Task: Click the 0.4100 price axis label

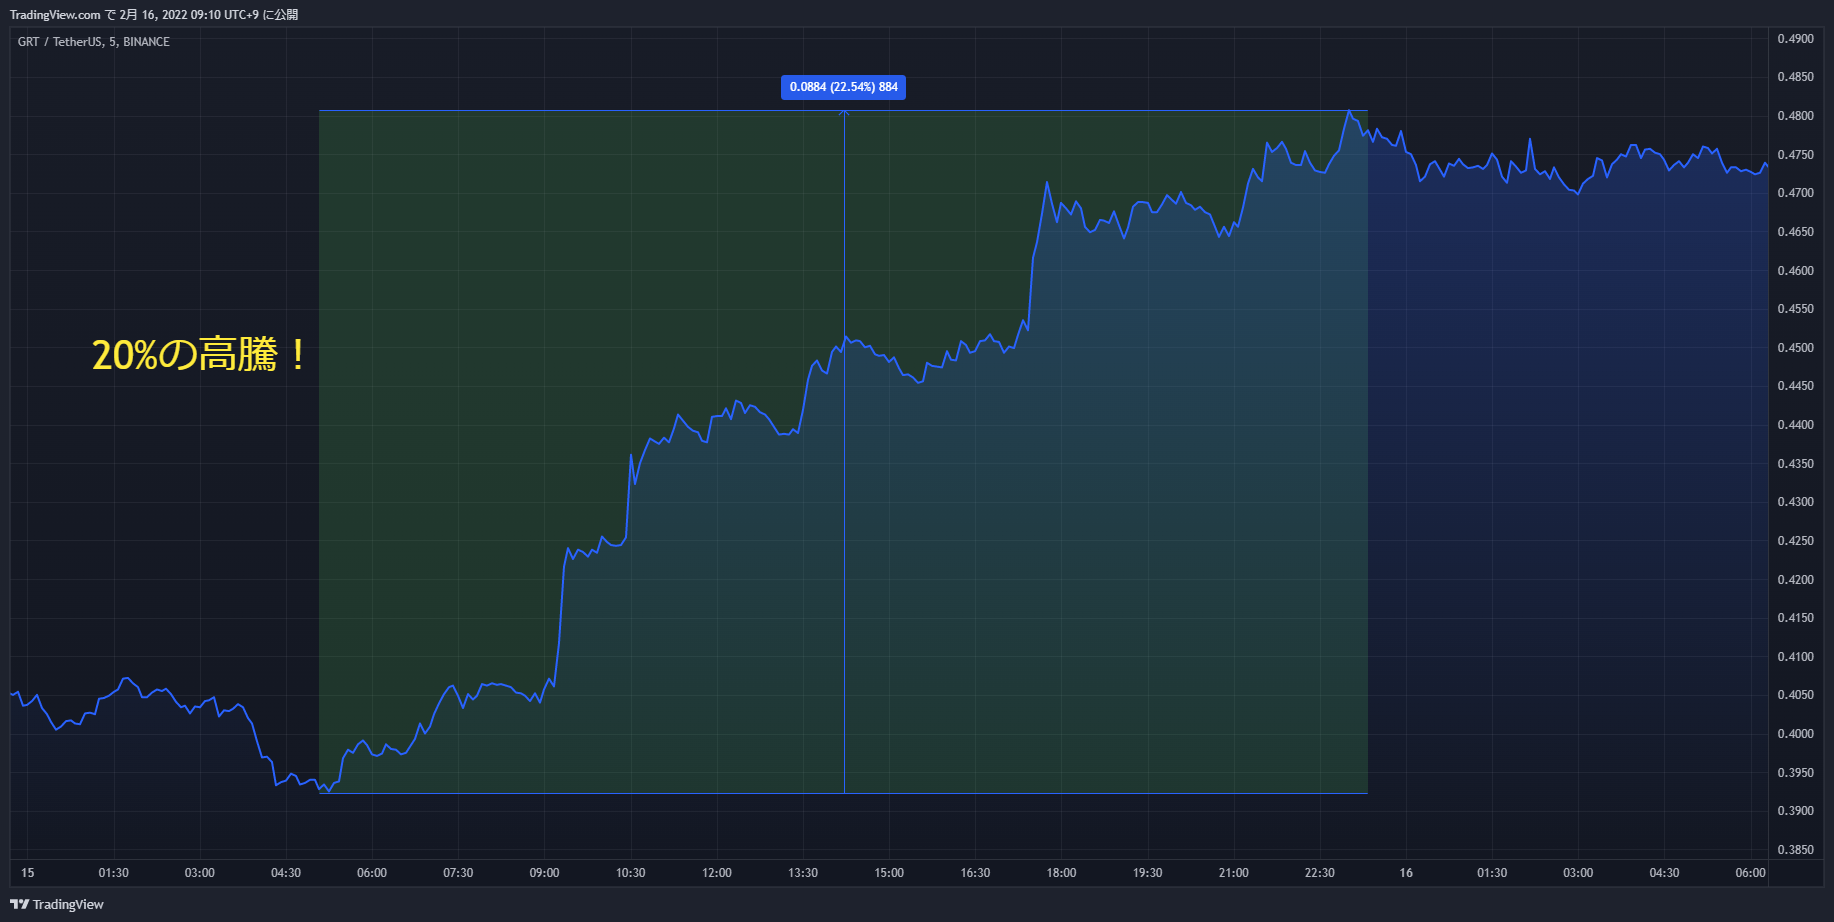Action: (1795, 657)
